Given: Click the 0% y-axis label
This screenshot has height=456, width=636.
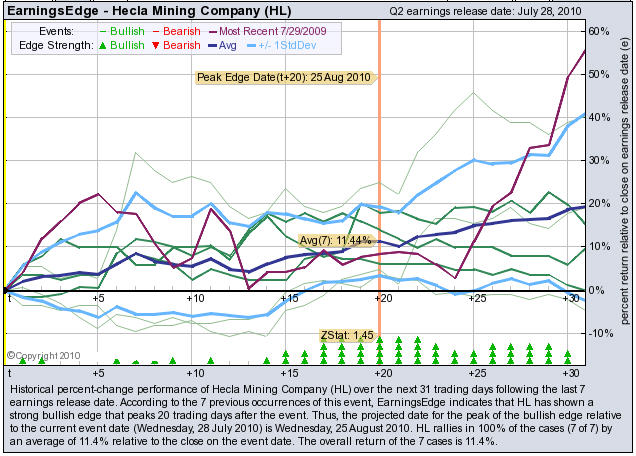Looking at the screenshot, I should point(596,290).
